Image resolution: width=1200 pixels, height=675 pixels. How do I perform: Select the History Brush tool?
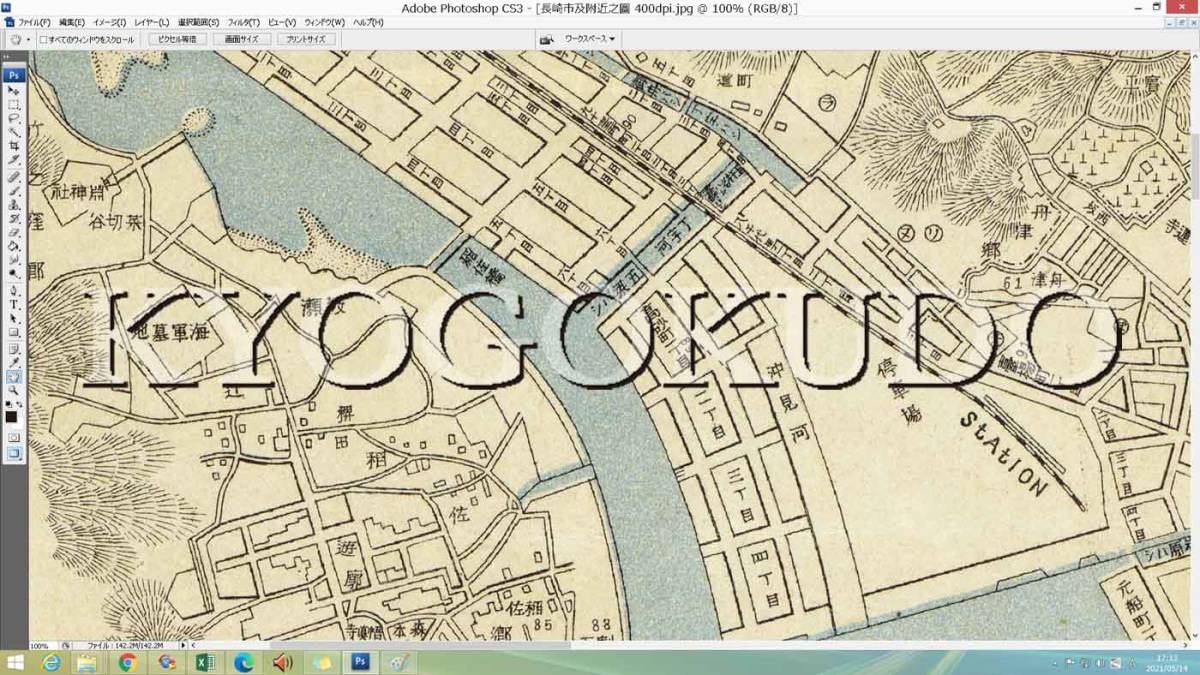(15, 218)
